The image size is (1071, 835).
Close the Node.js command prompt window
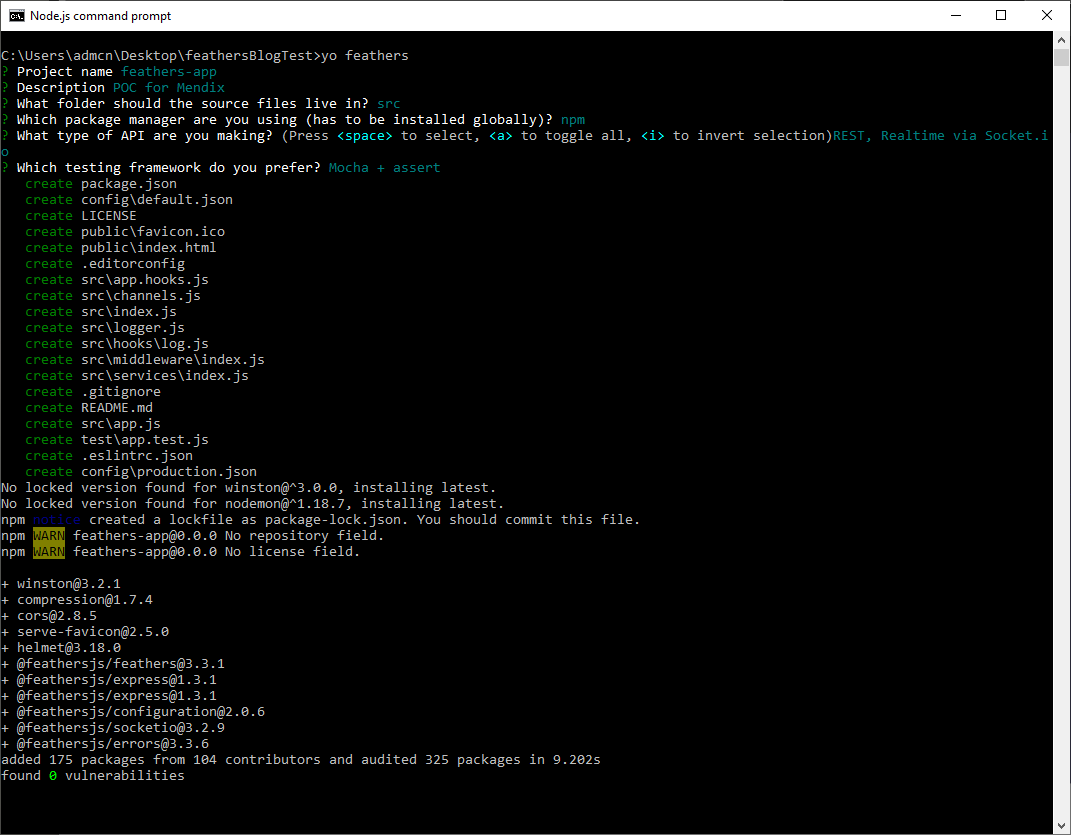[1046, 16]
